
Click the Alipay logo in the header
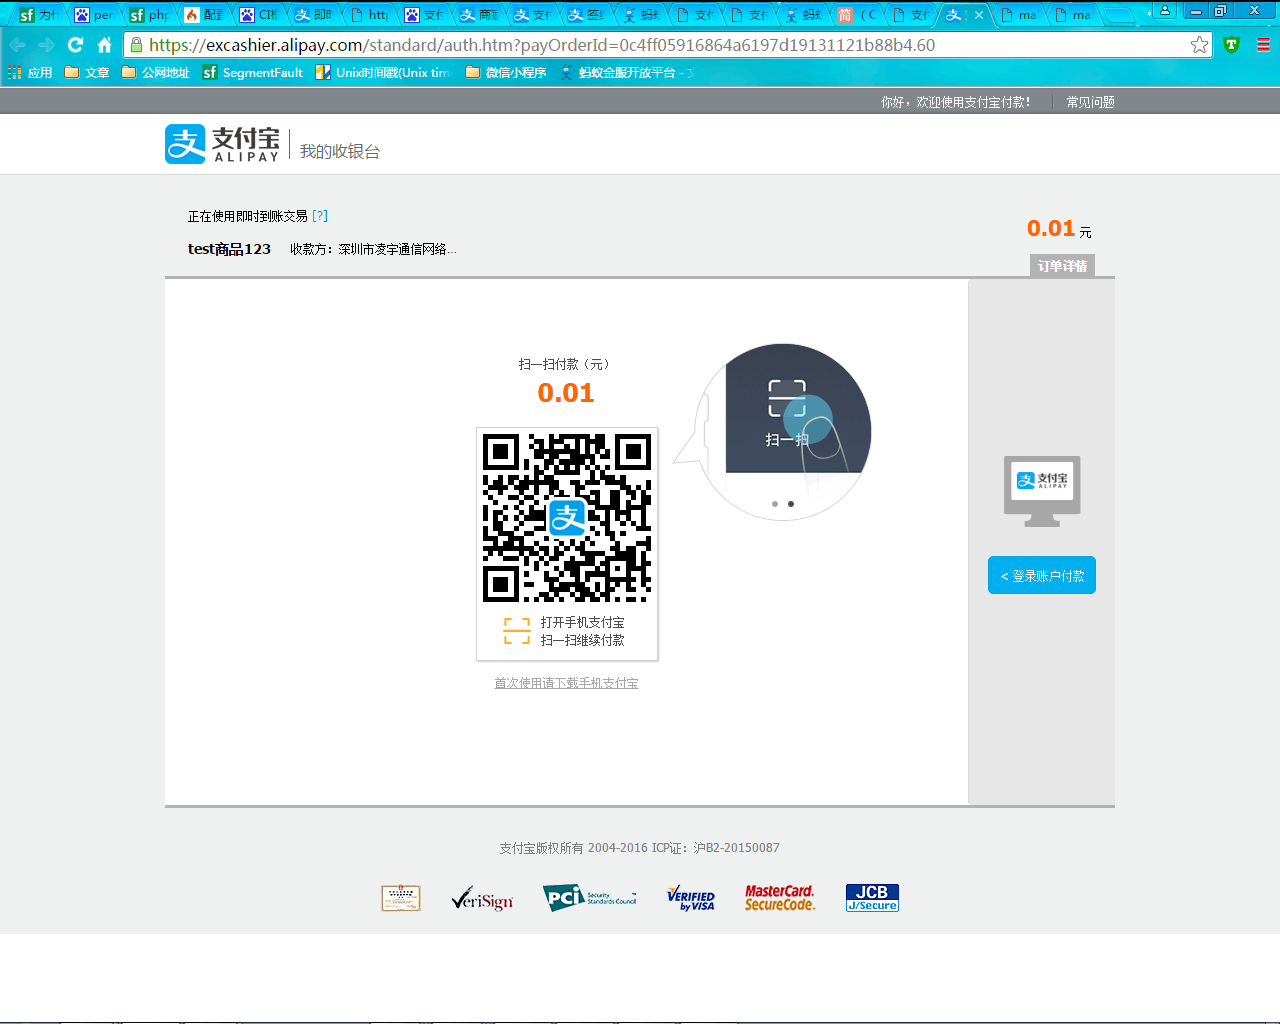tap(222, 144)
